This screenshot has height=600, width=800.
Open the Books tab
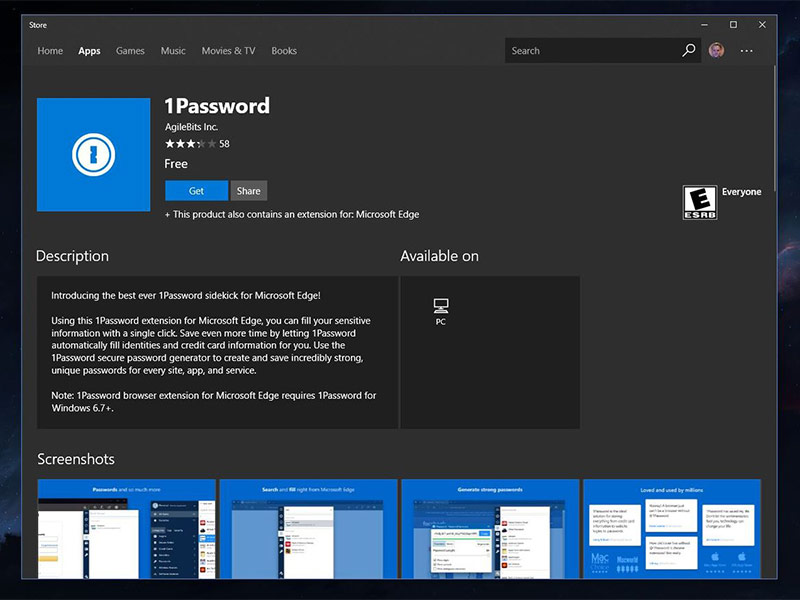(x=284, y=51)
